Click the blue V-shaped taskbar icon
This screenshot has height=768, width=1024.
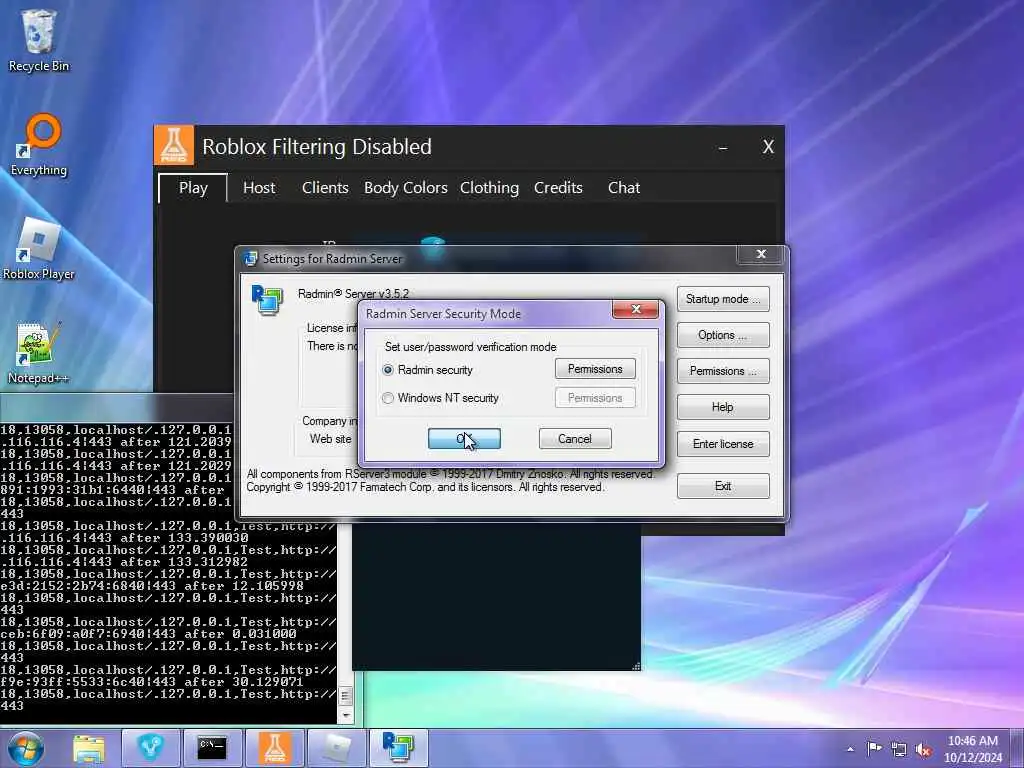(150, 748)
